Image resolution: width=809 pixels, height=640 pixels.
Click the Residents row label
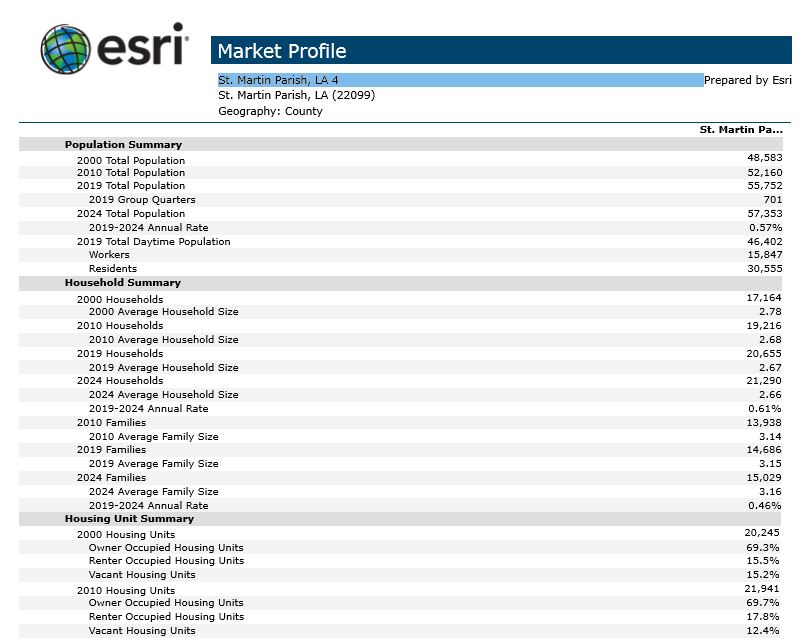pyautogui.click(x=113, y=268)
